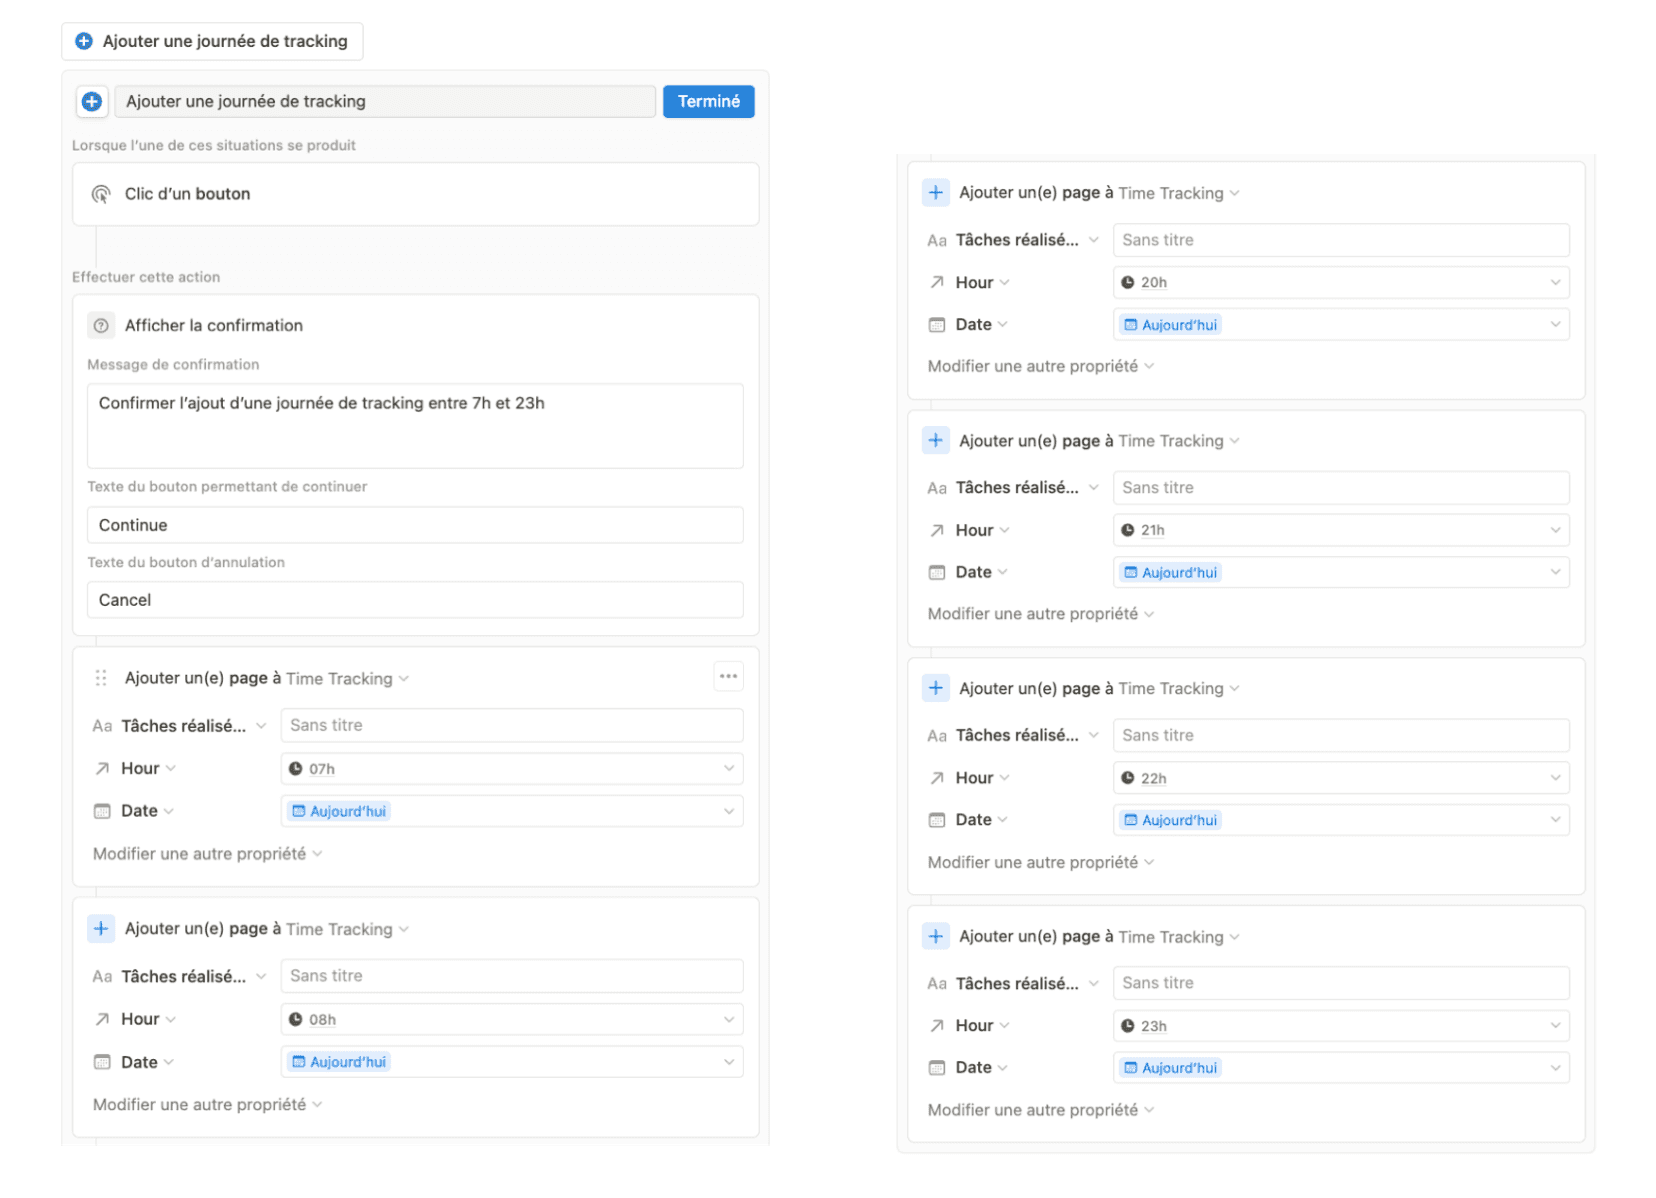
Task: Expand 'Modifier une autre propriété' in the 07h block
Action: (207, 854)
